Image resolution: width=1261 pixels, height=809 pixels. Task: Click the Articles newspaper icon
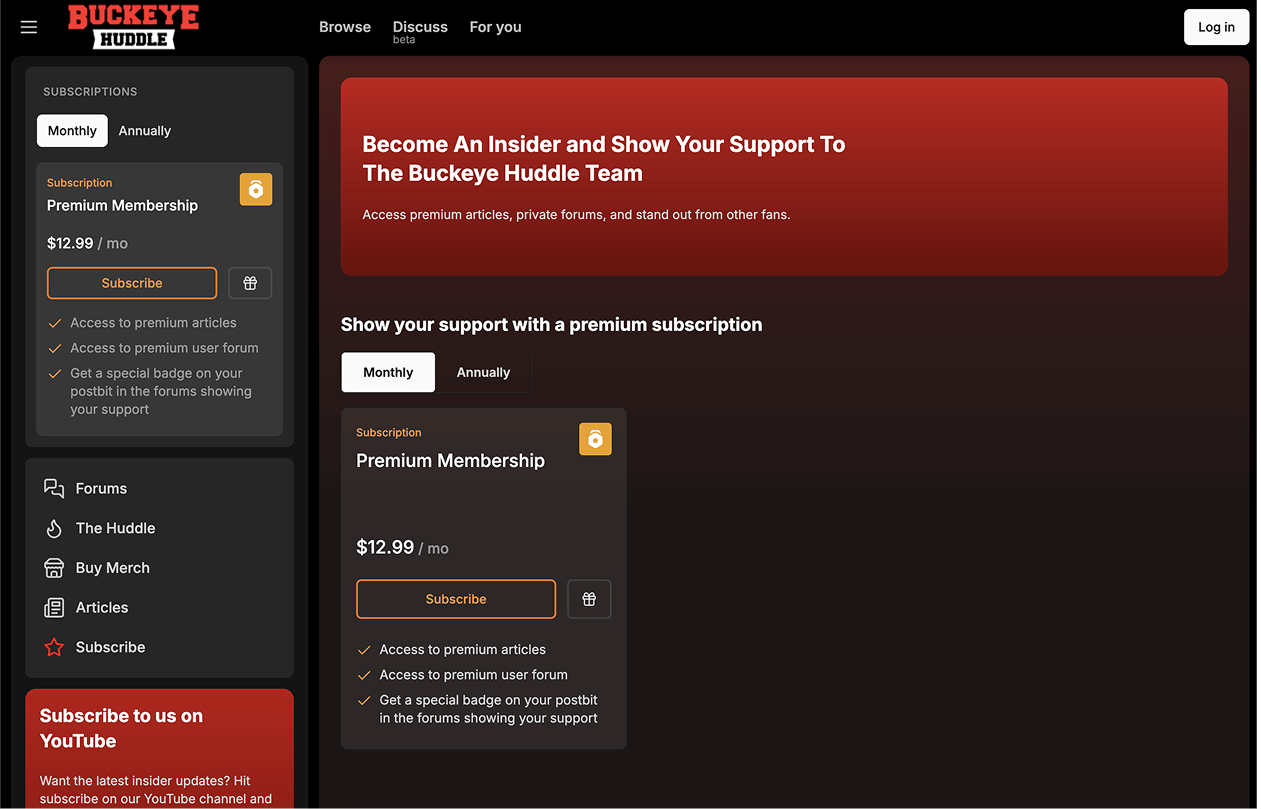(54, 608)
